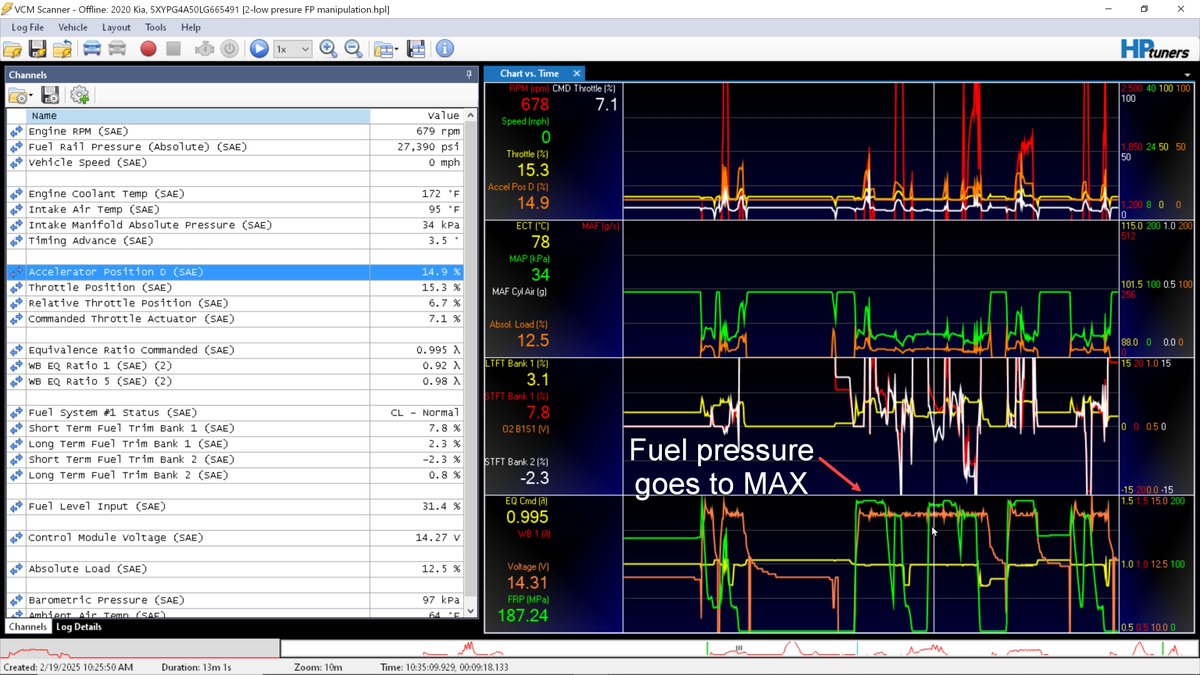Select Intake Manifold Absolute Pressure (SAE) row
The width and height of the screenshot is (1200, 675).
235,225
